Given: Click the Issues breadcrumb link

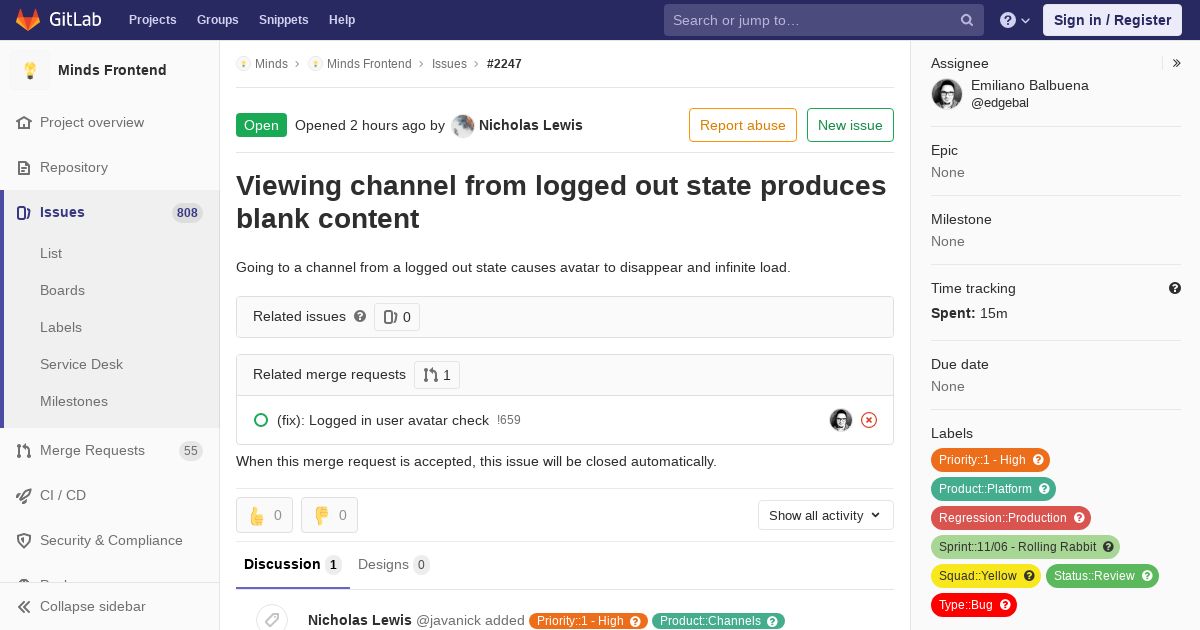Looking at the screenshot, I should 449,64.
